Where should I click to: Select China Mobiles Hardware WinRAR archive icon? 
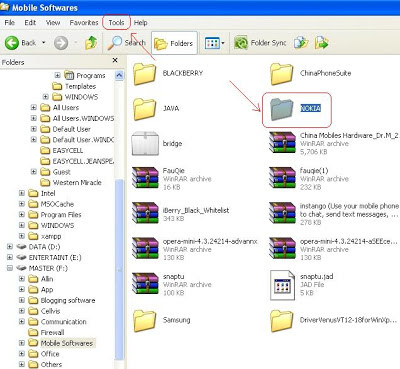coord(282,143)
